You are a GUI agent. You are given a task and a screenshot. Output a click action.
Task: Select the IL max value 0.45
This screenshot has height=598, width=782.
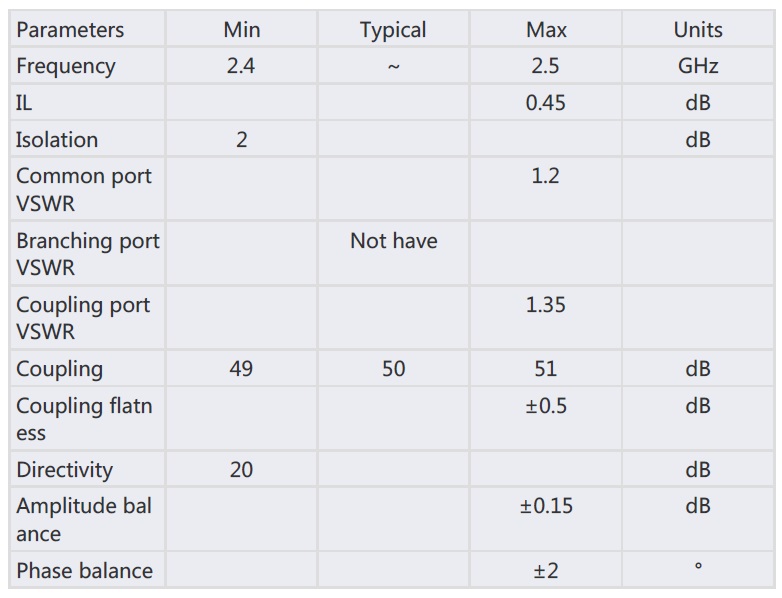click(x=546, y=103)
